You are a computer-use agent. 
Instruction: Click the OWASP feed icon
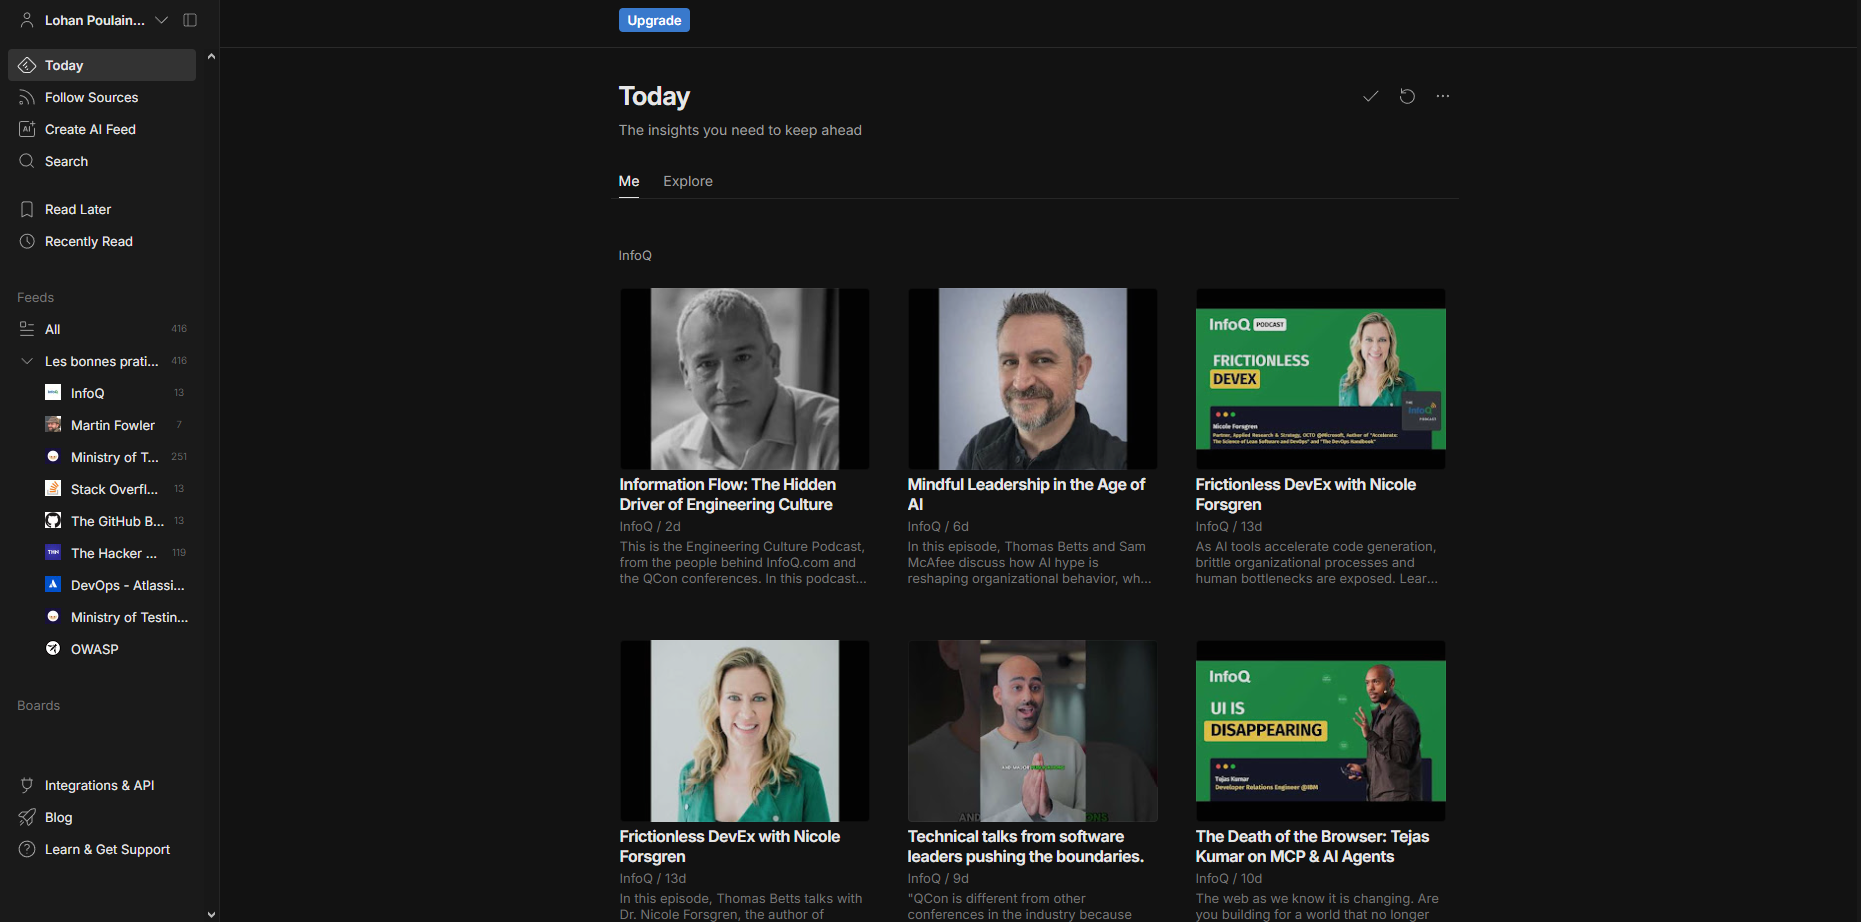point(52,648)
